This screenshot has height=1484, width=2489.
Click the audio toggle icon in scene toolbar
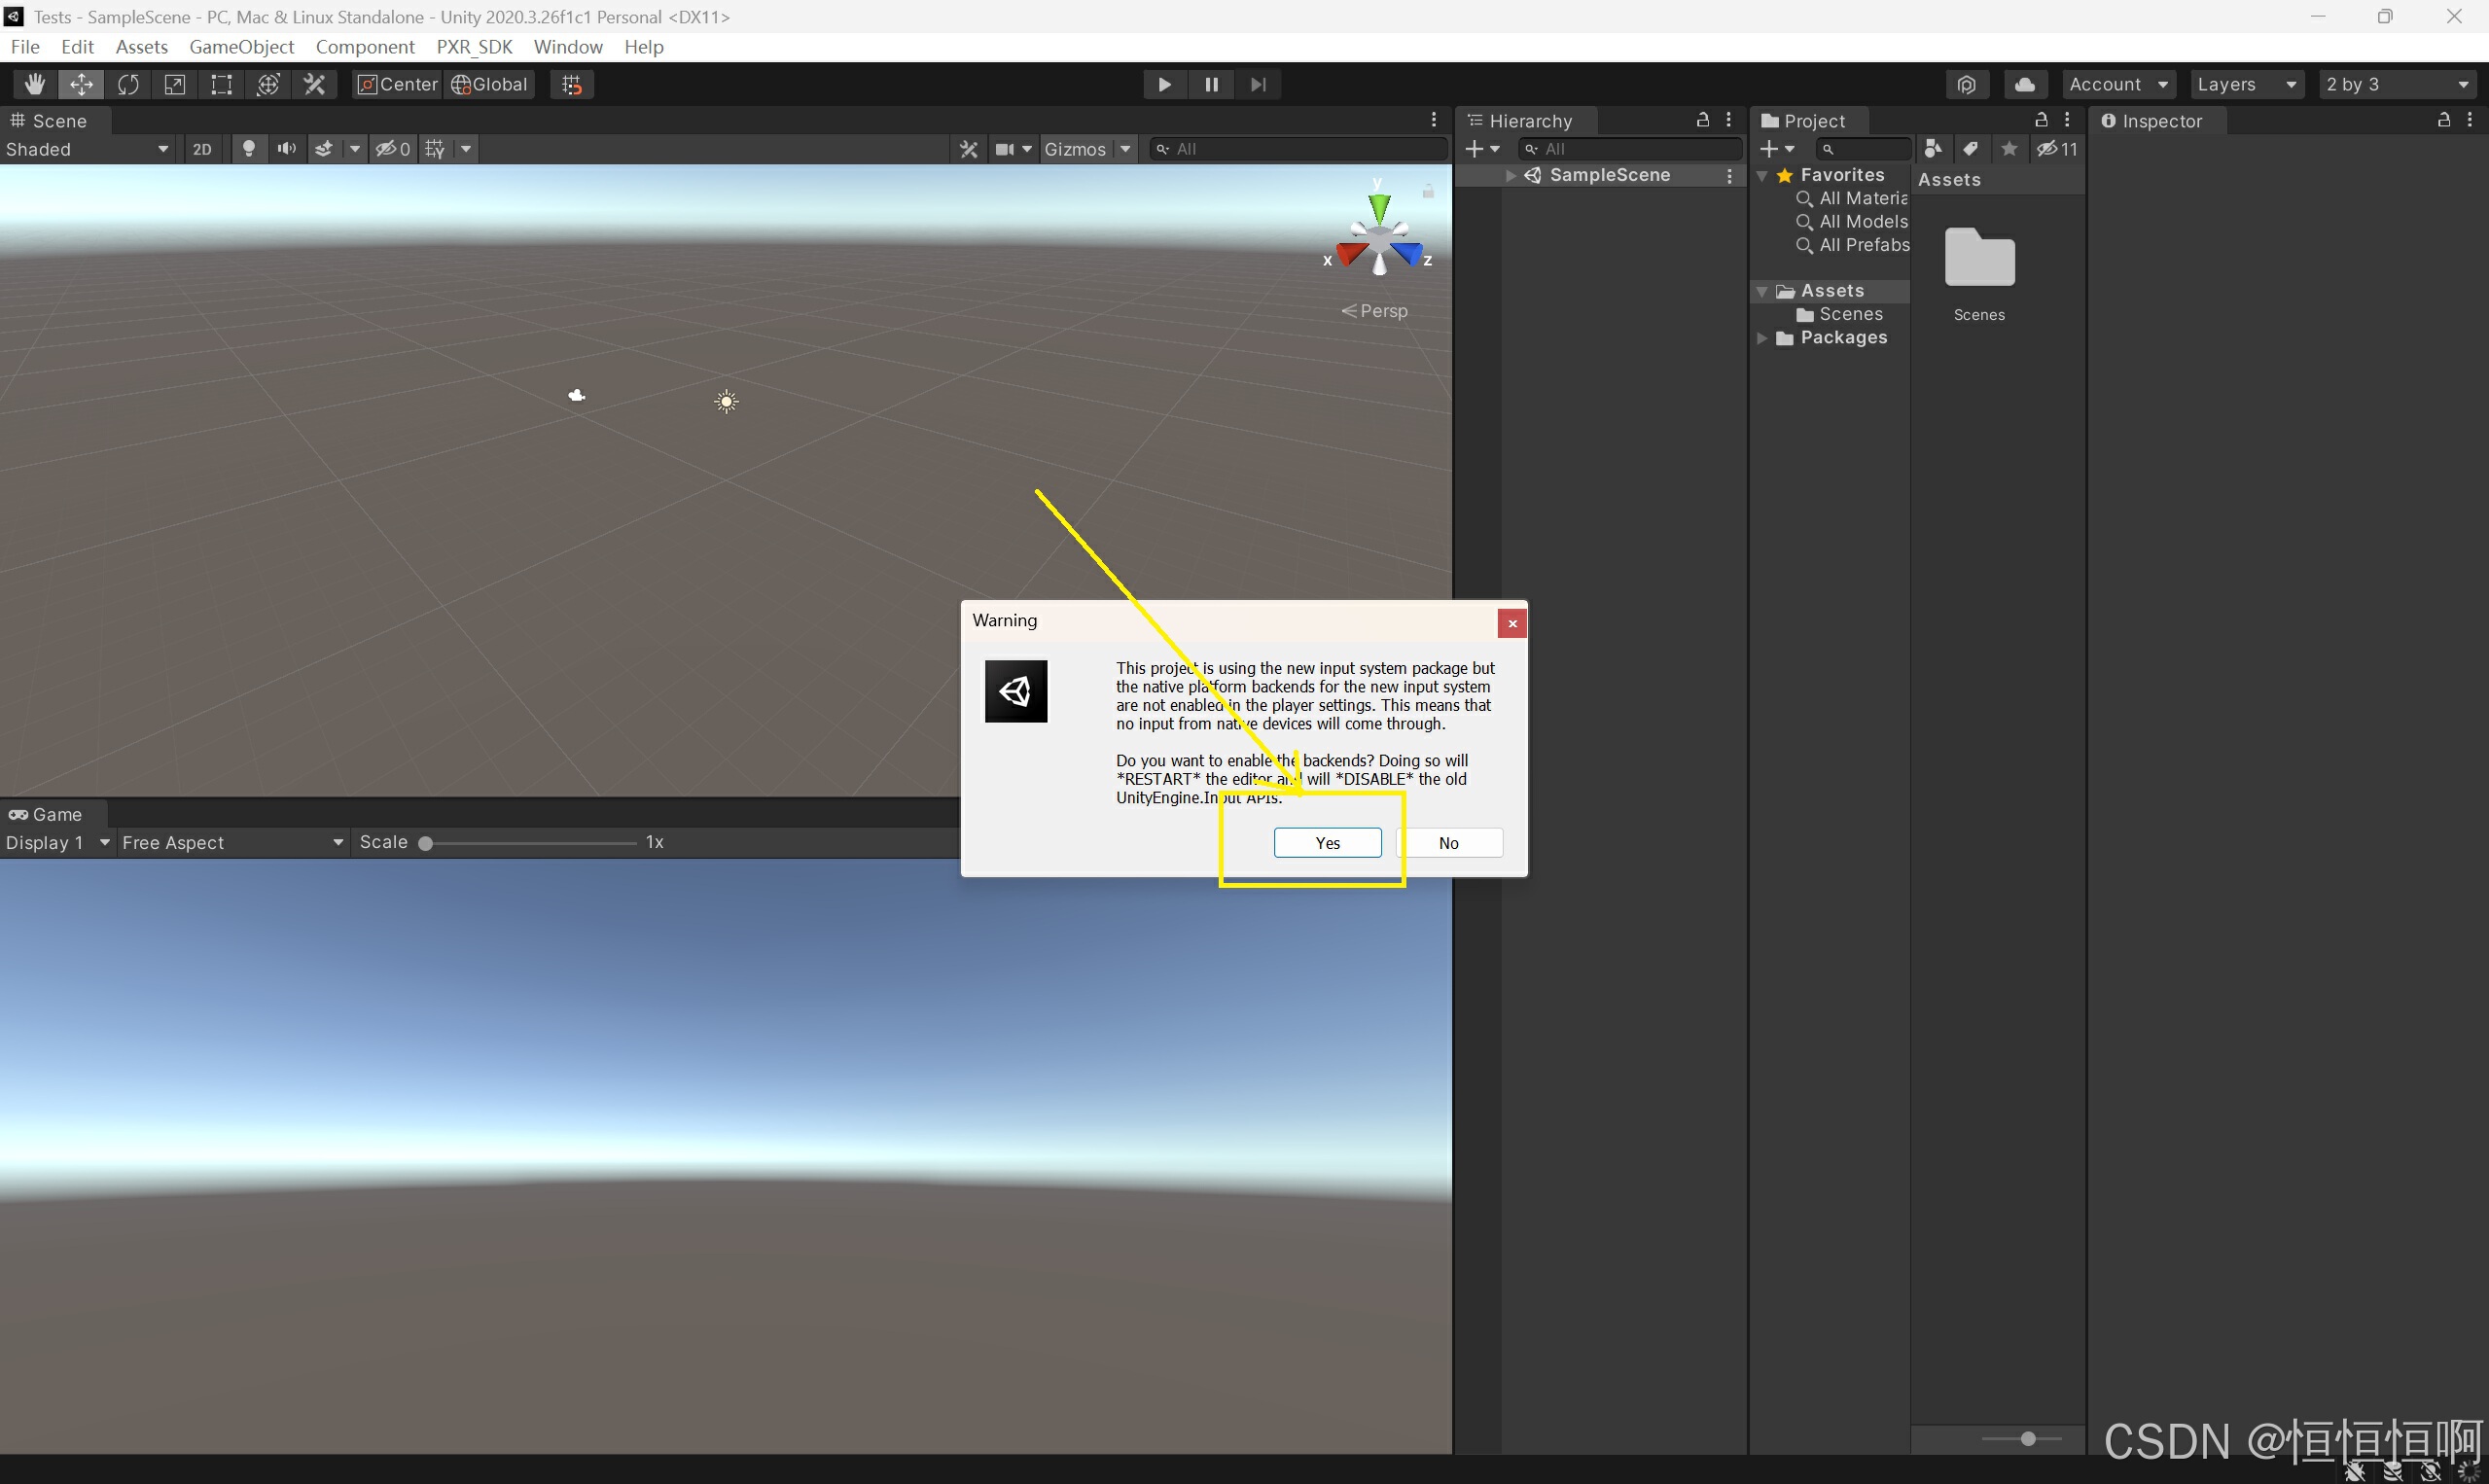pyautogui.click(x=286, y=149)
